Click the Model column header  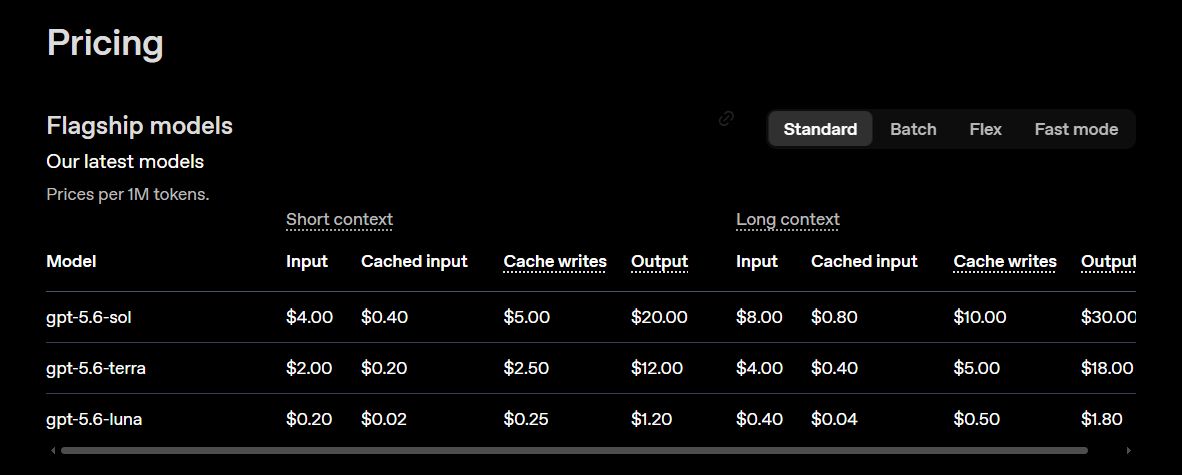tap(71, 262)
